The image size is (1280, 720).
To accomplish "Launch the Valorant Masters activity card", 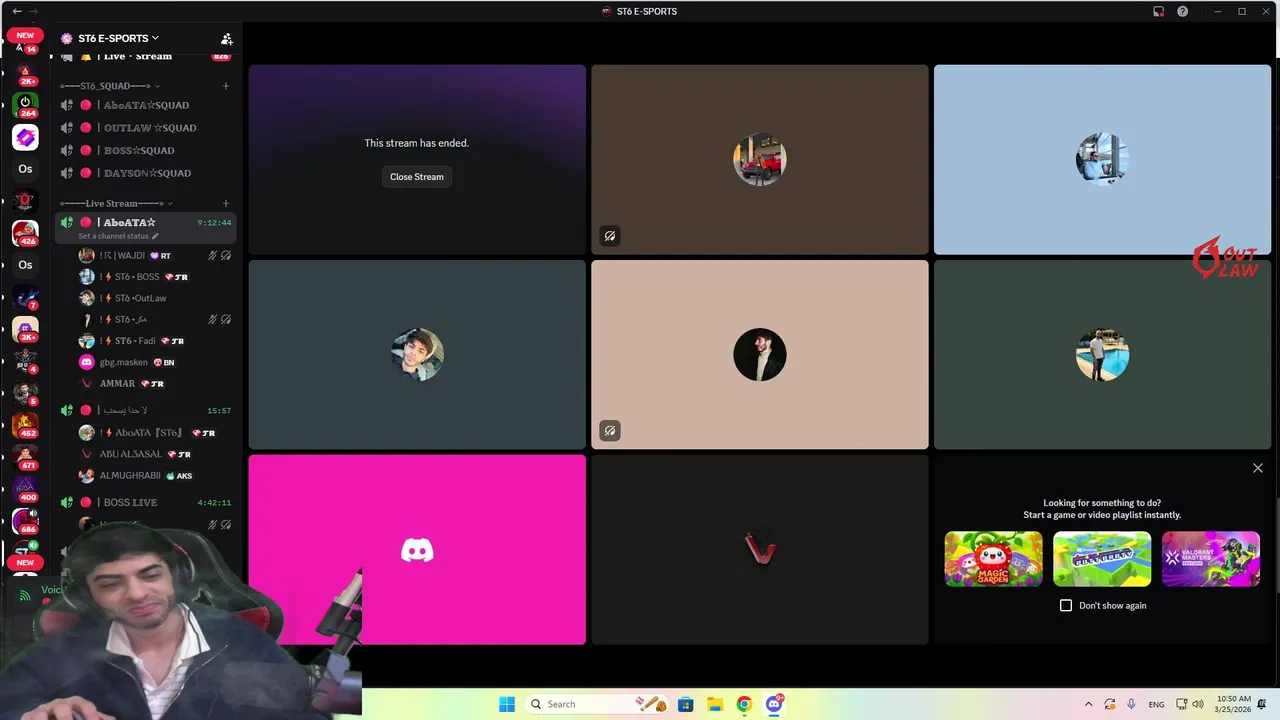I will pos(1211,559).
